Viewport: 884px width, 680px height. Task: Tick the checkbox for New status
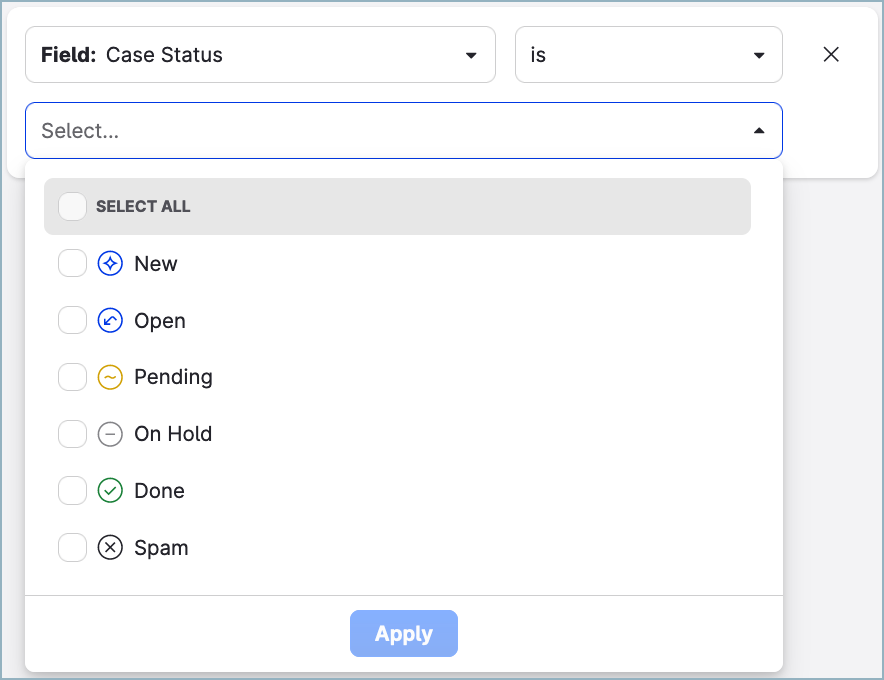[x=72, y=264]
